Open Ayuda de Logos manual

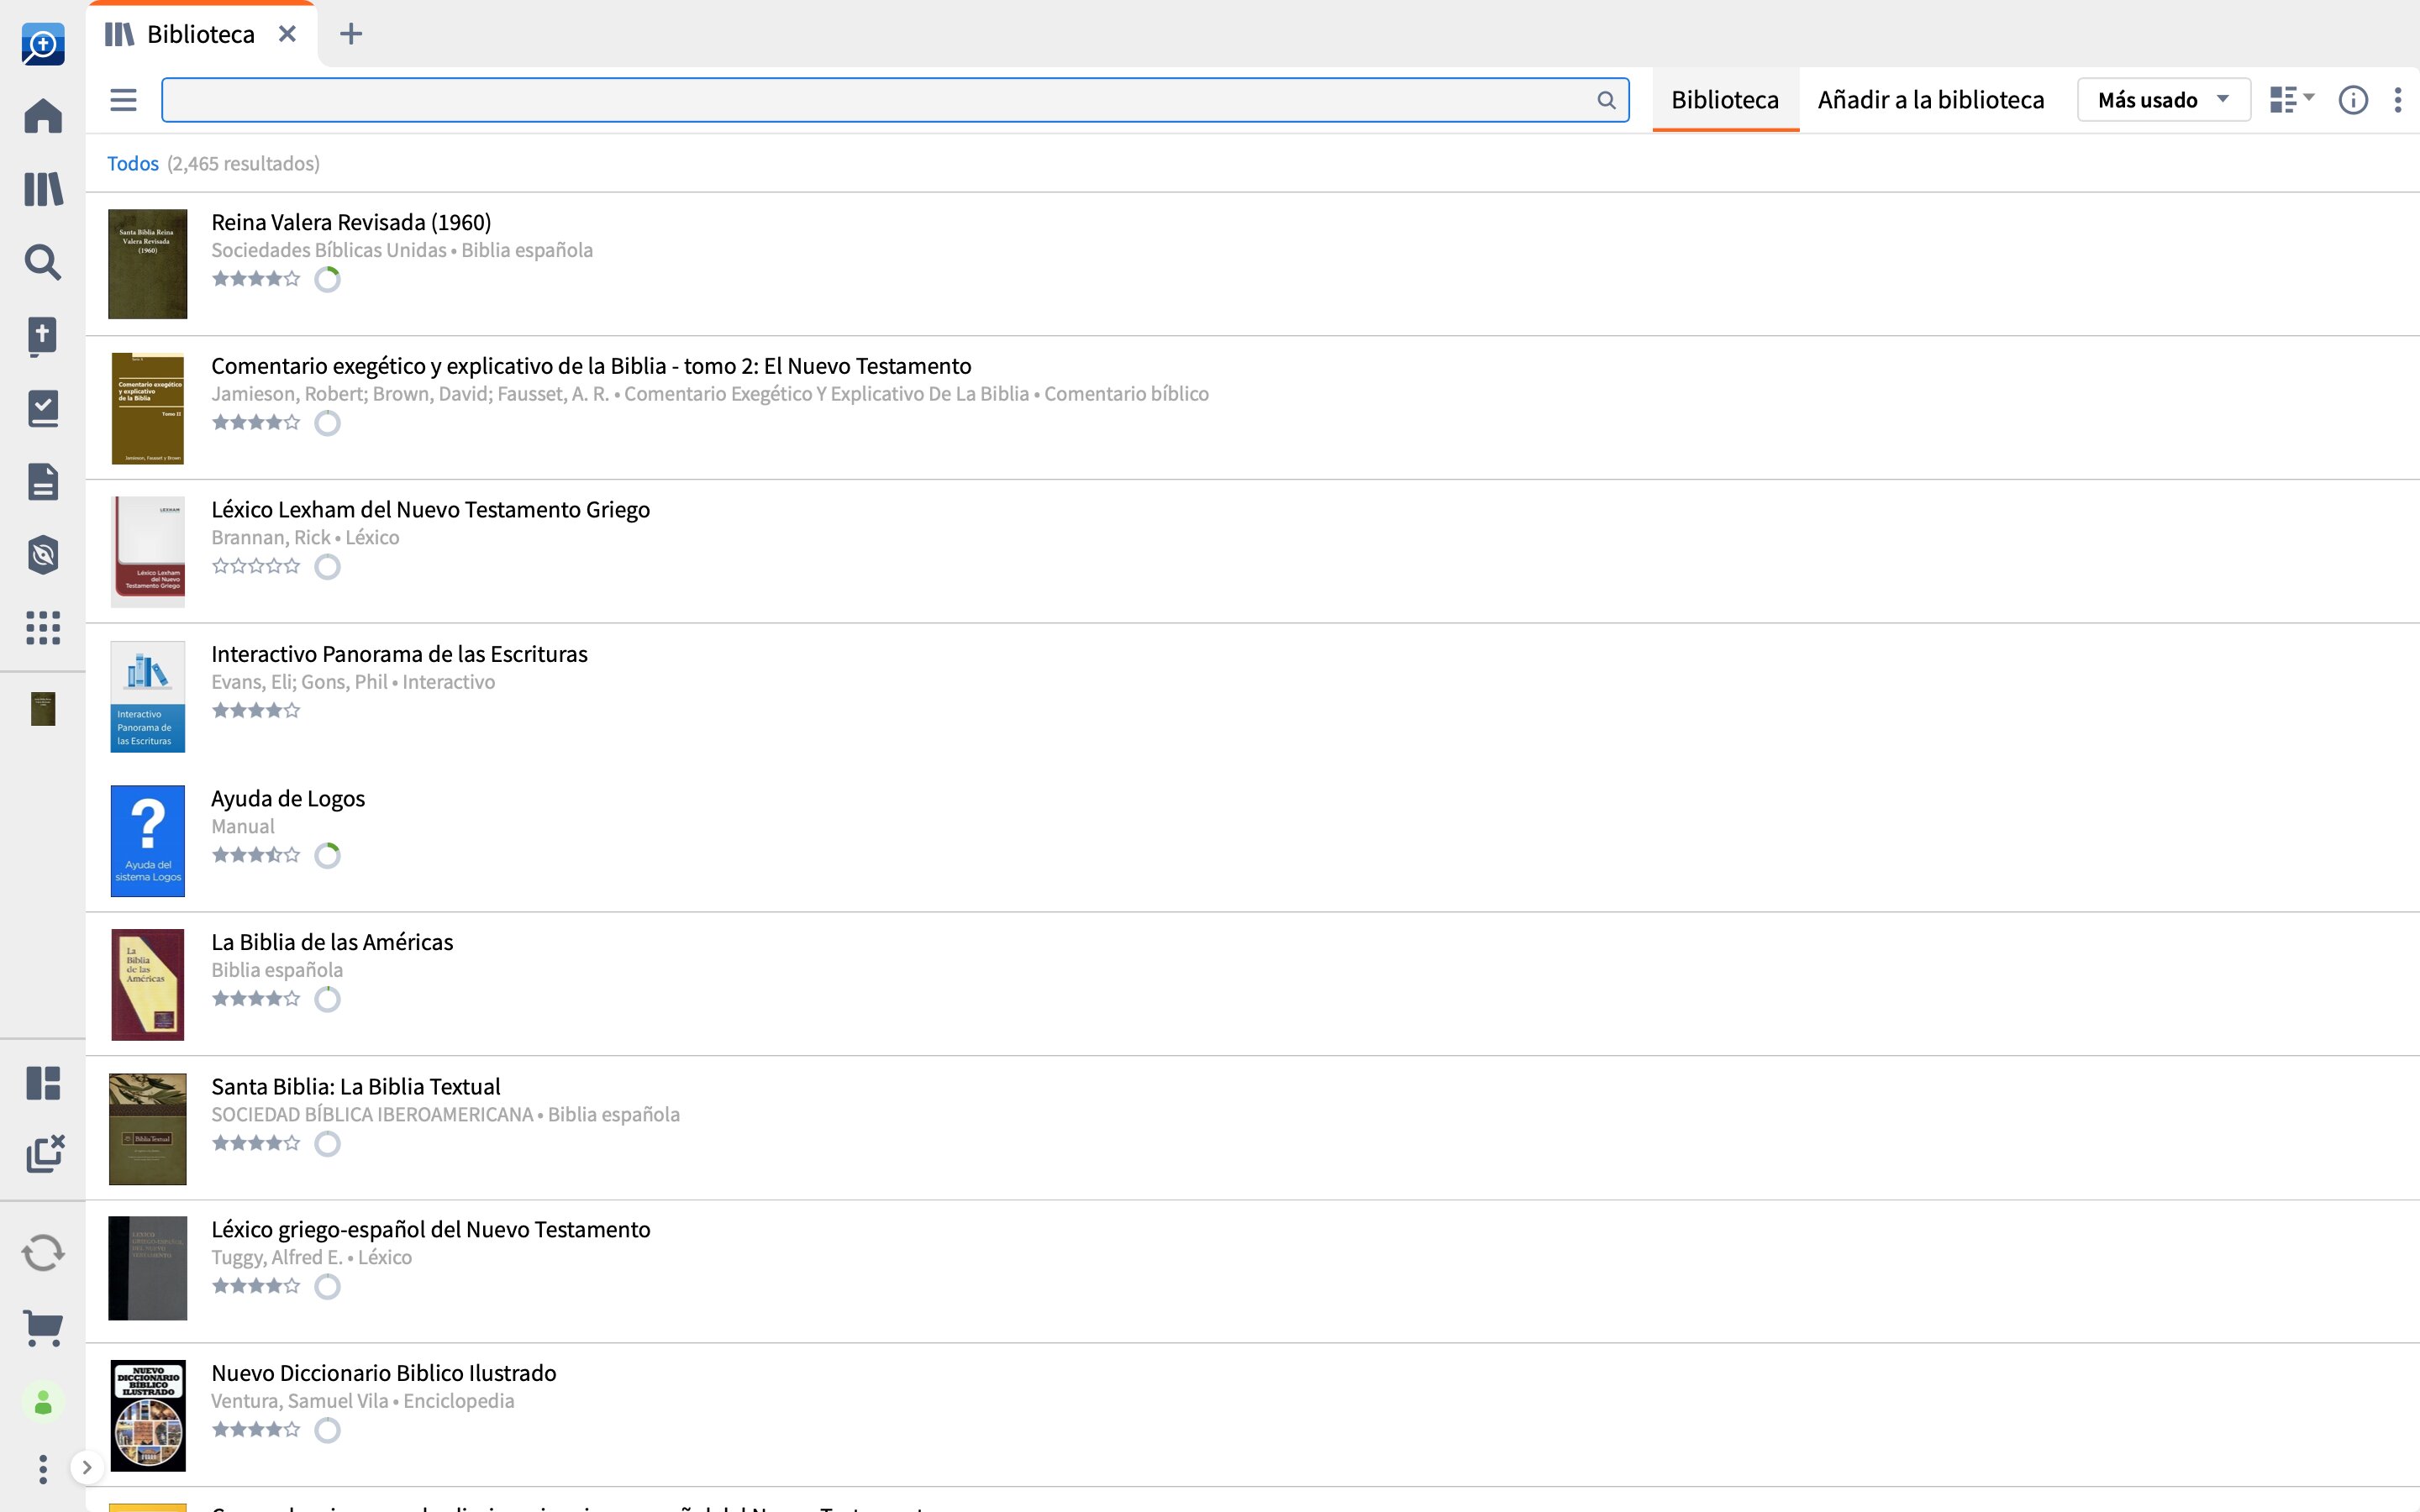tap(288, 799)
